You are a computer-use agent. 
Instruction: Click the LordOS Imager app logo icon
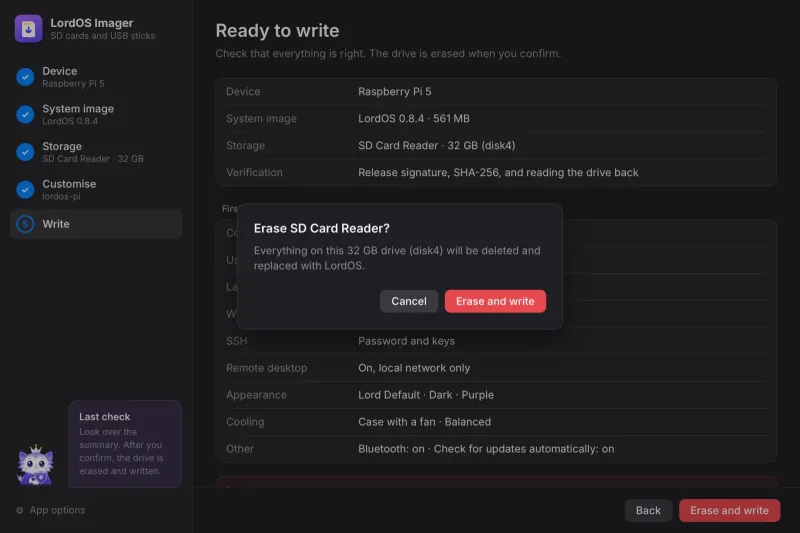pyautogui.click(x=28, y=29)
